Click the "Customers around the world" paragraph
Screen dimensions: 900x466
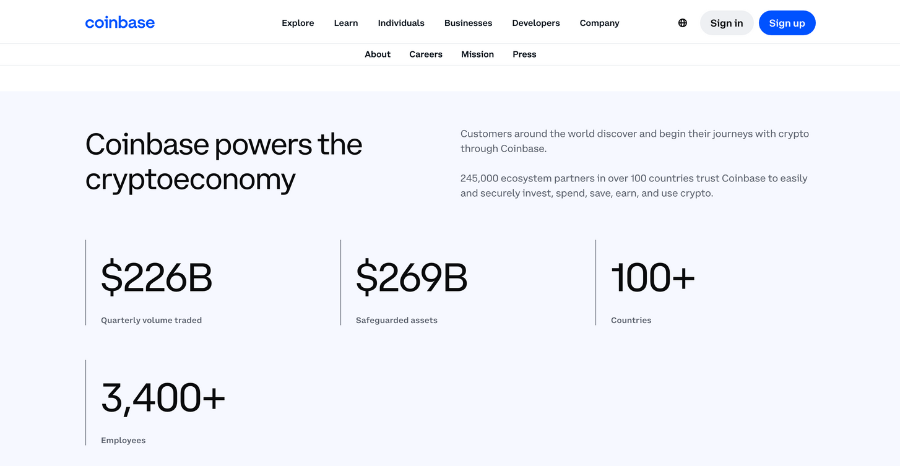tap(635, 141)
